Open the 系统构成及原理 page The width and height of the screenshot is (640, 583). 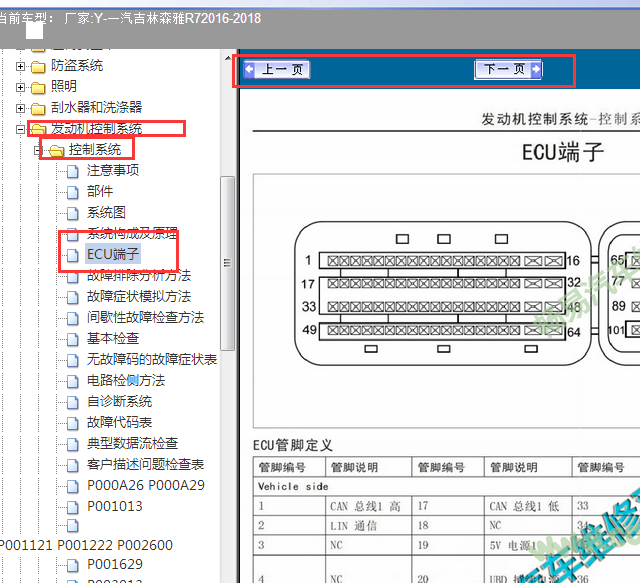pyautogui.click(x=132, y=234)
